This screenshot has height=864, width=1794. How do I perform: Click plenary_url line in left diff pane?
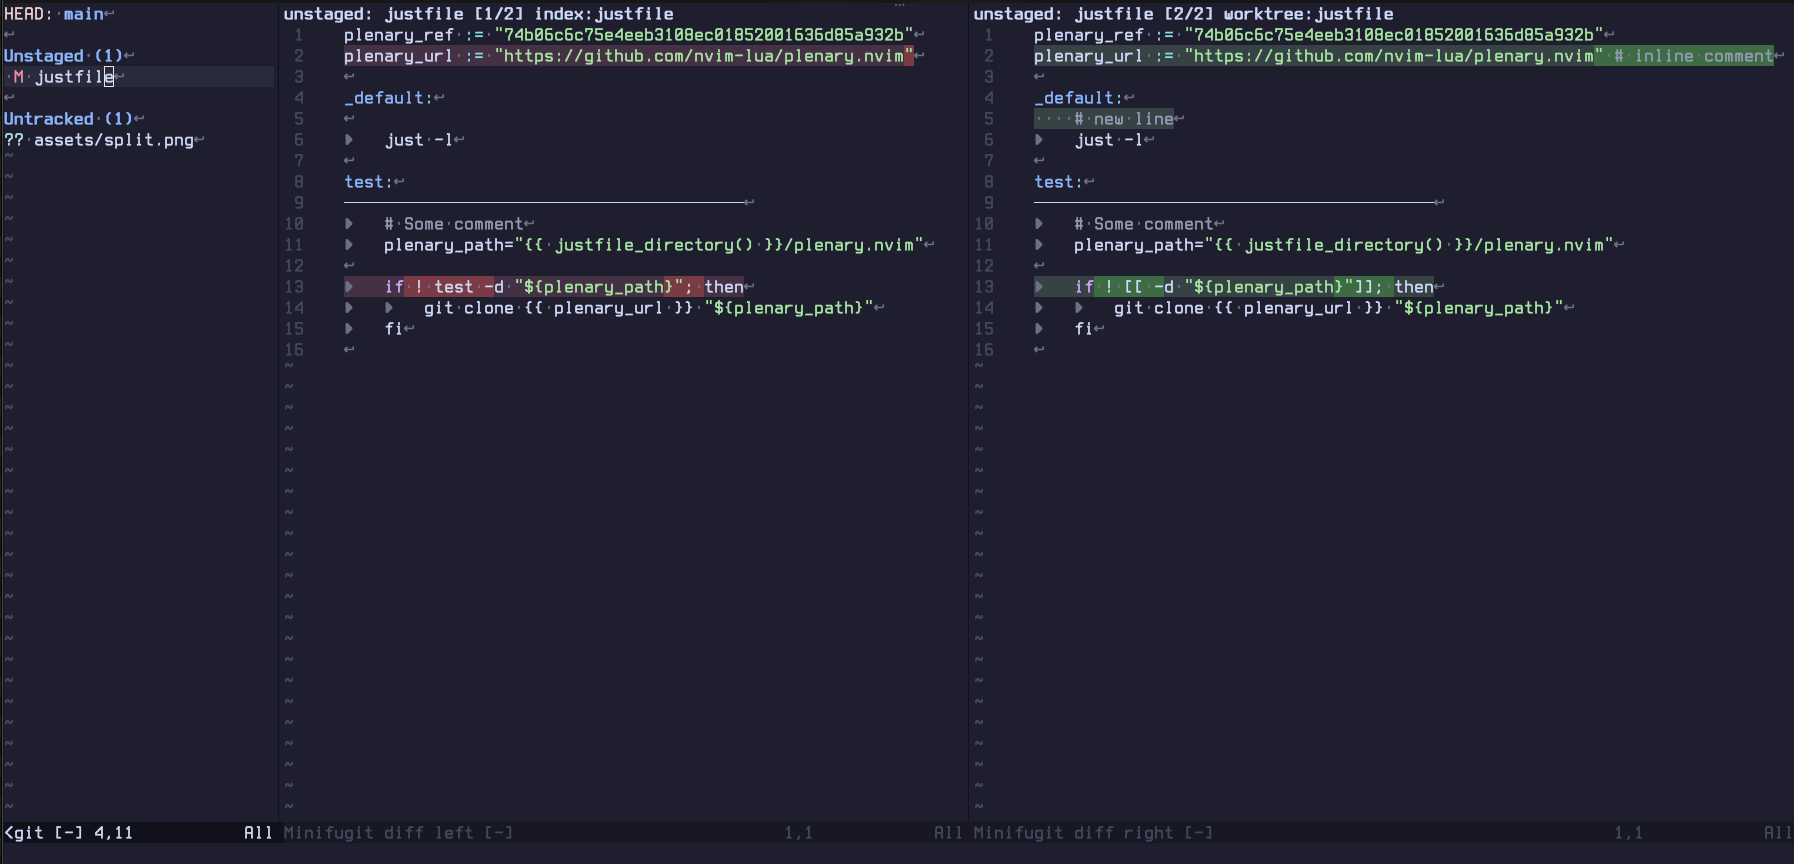tap(629, 56)
